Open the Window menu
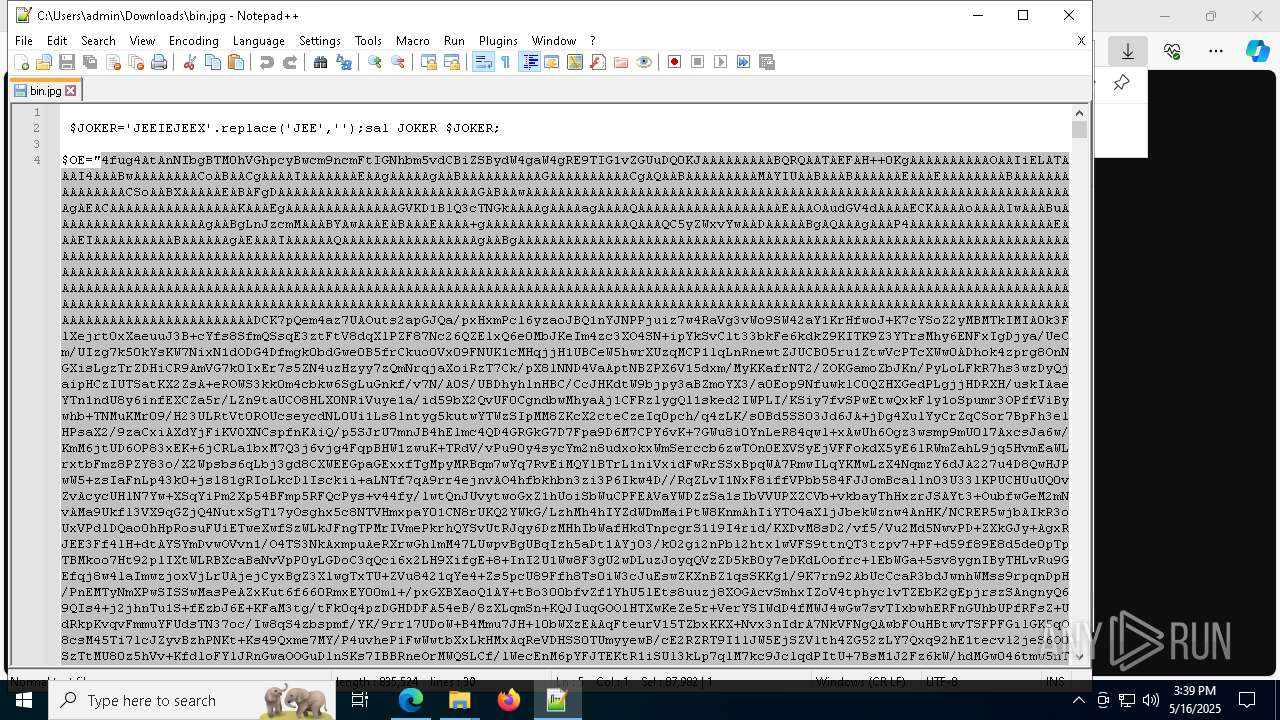1280x720 pixels. (x=553, y=41)
